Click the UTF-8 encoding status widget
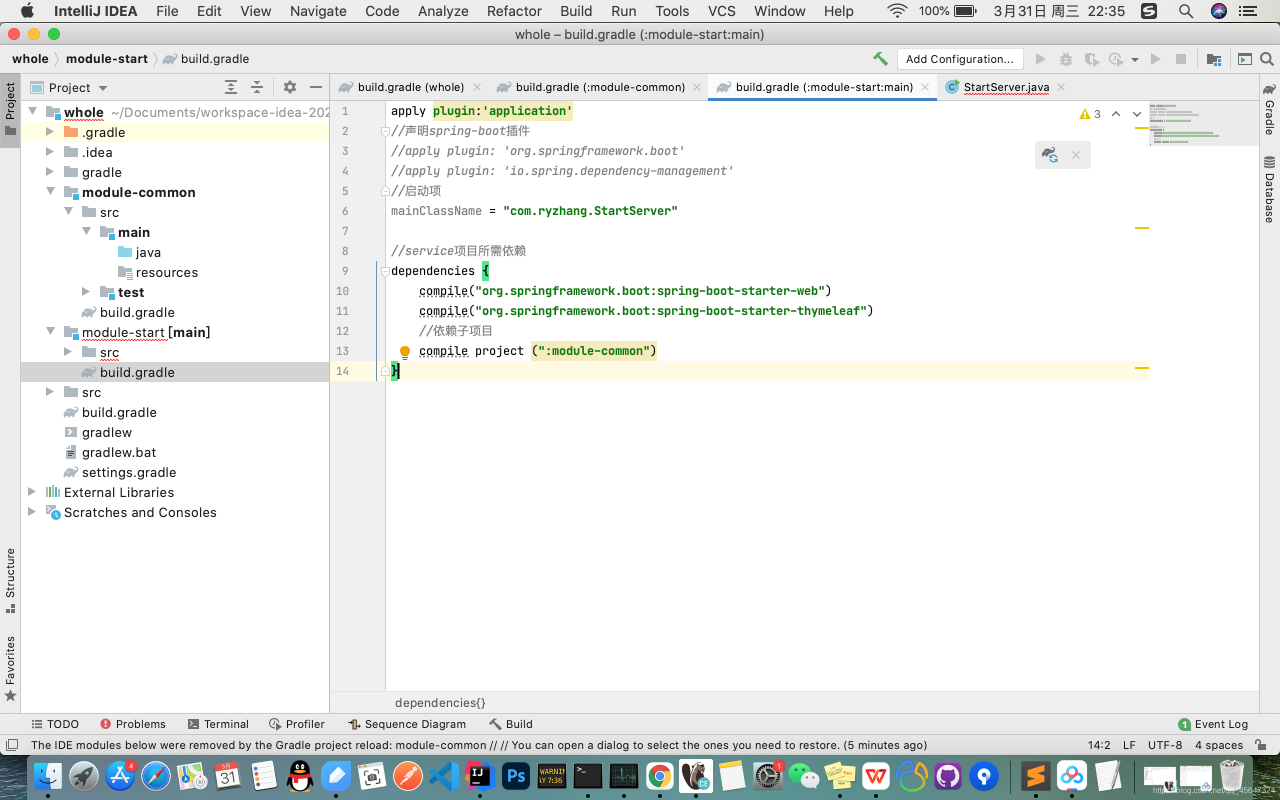1280x800 pixels. point(1165,745)
